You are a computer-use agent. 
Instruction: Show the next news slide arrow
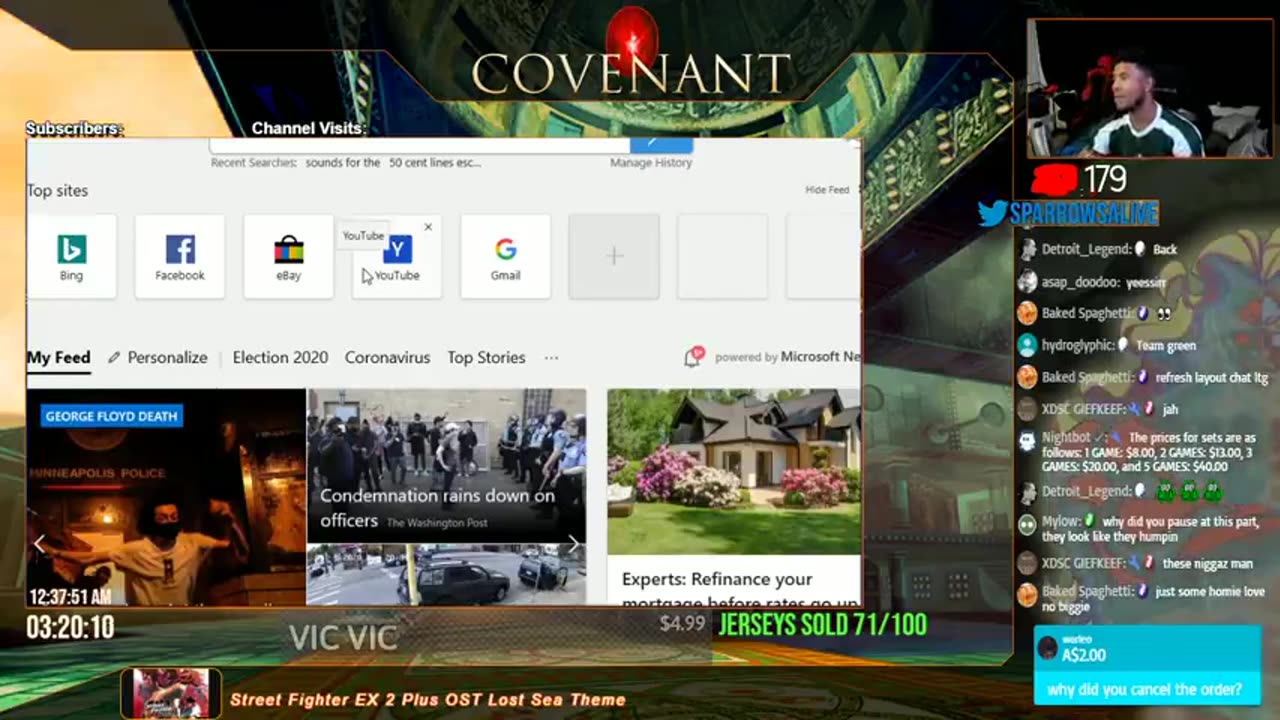[x=573, y=544]
